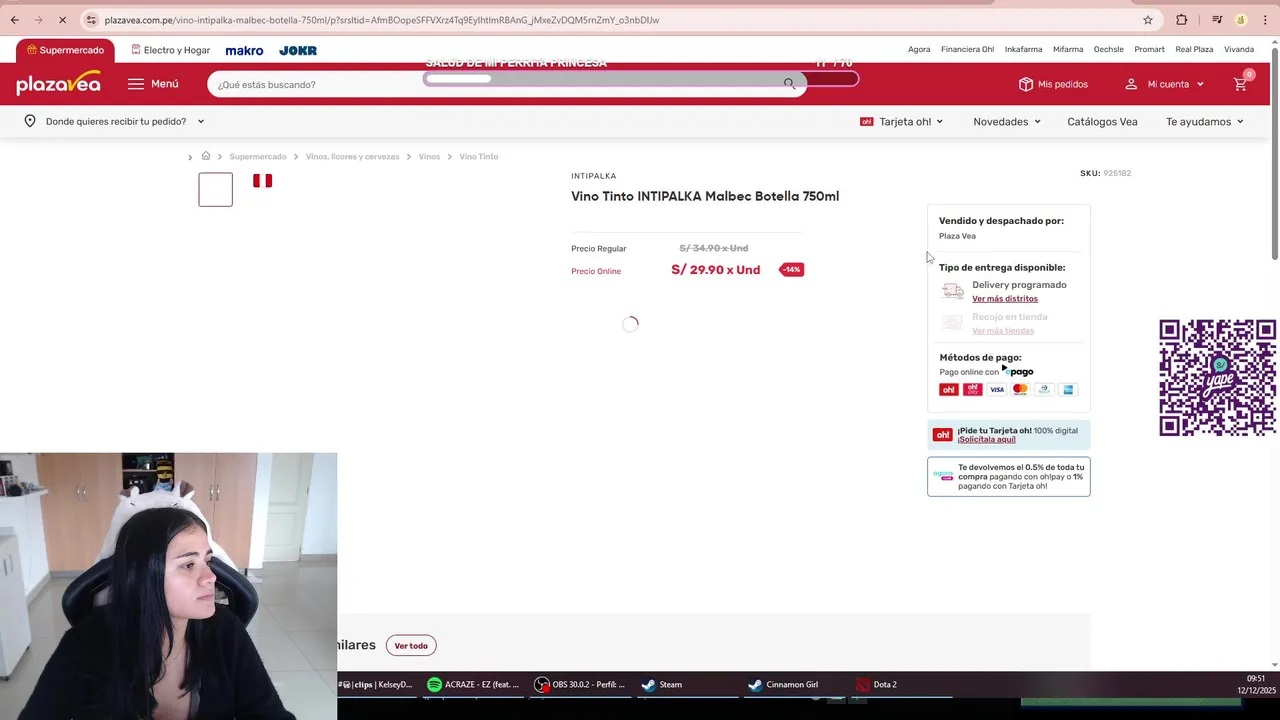Open Spotify from the taskbar

(473, 685)
